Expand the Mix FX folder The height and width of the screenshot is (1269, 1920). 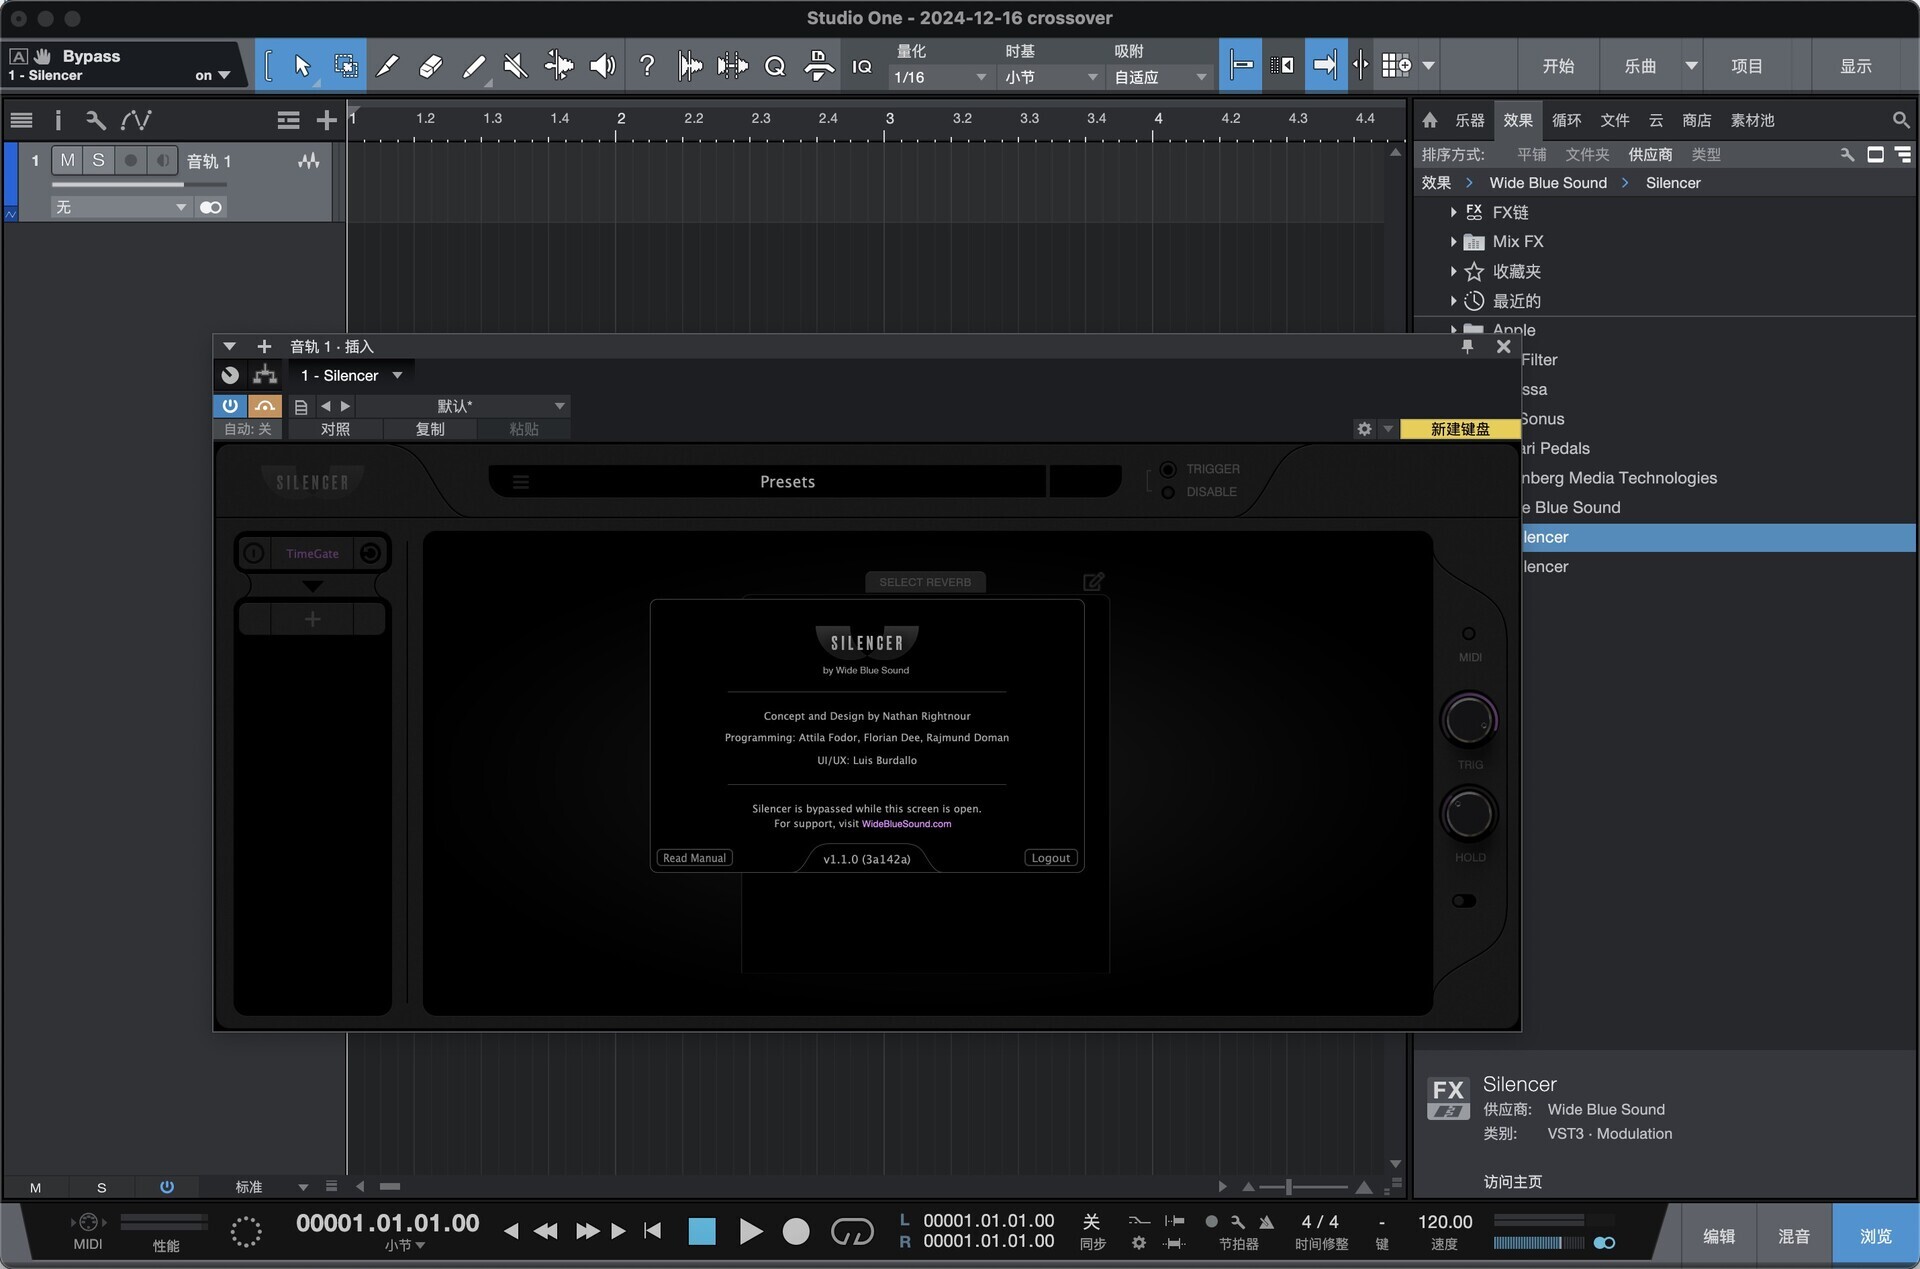pyautogui.click(x=1453, y=242)
